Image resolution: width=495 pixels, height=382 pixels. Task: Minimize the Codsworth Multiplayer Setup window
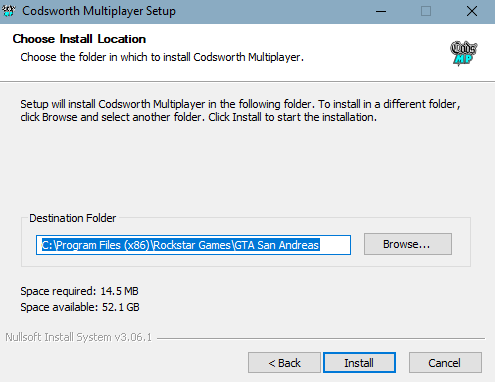381,11
